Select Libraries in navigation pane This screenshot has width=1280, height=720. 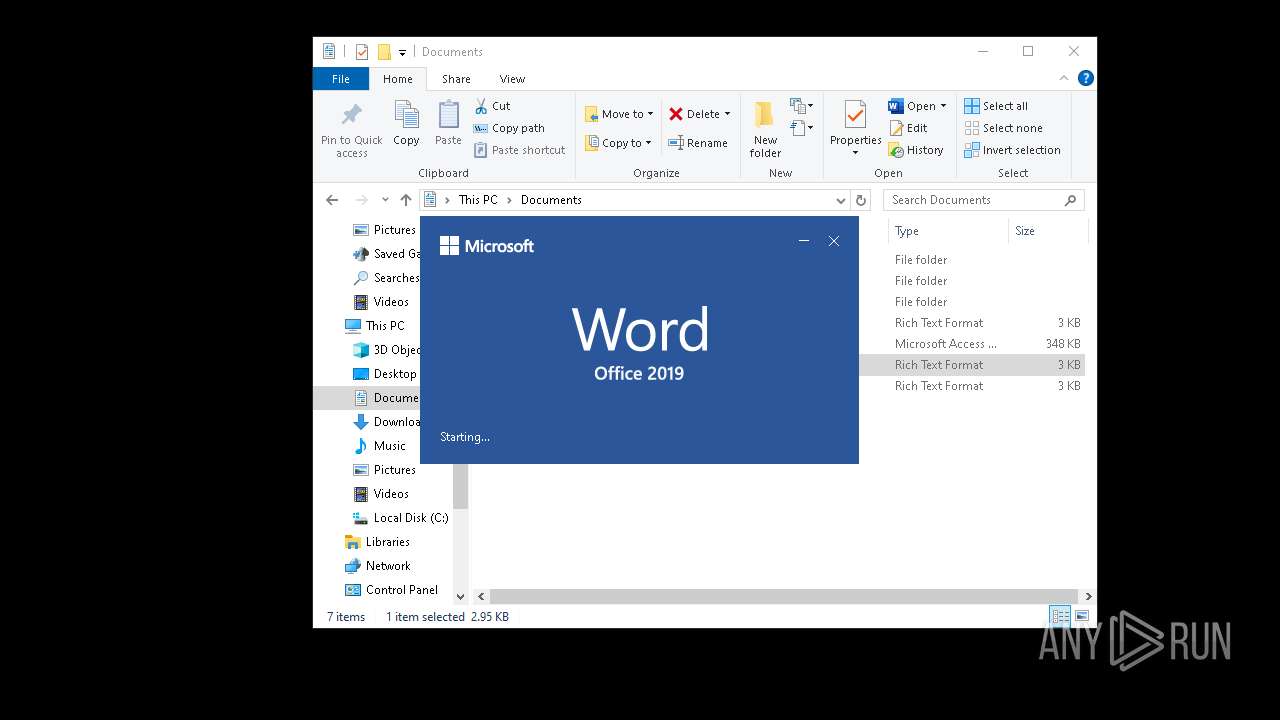(378, 542)
